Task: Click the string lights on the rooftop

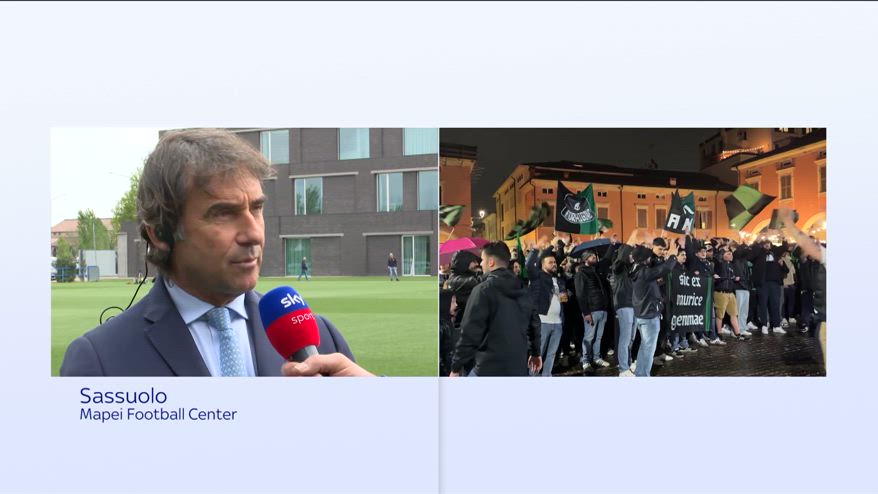Action: coord(742,151)
